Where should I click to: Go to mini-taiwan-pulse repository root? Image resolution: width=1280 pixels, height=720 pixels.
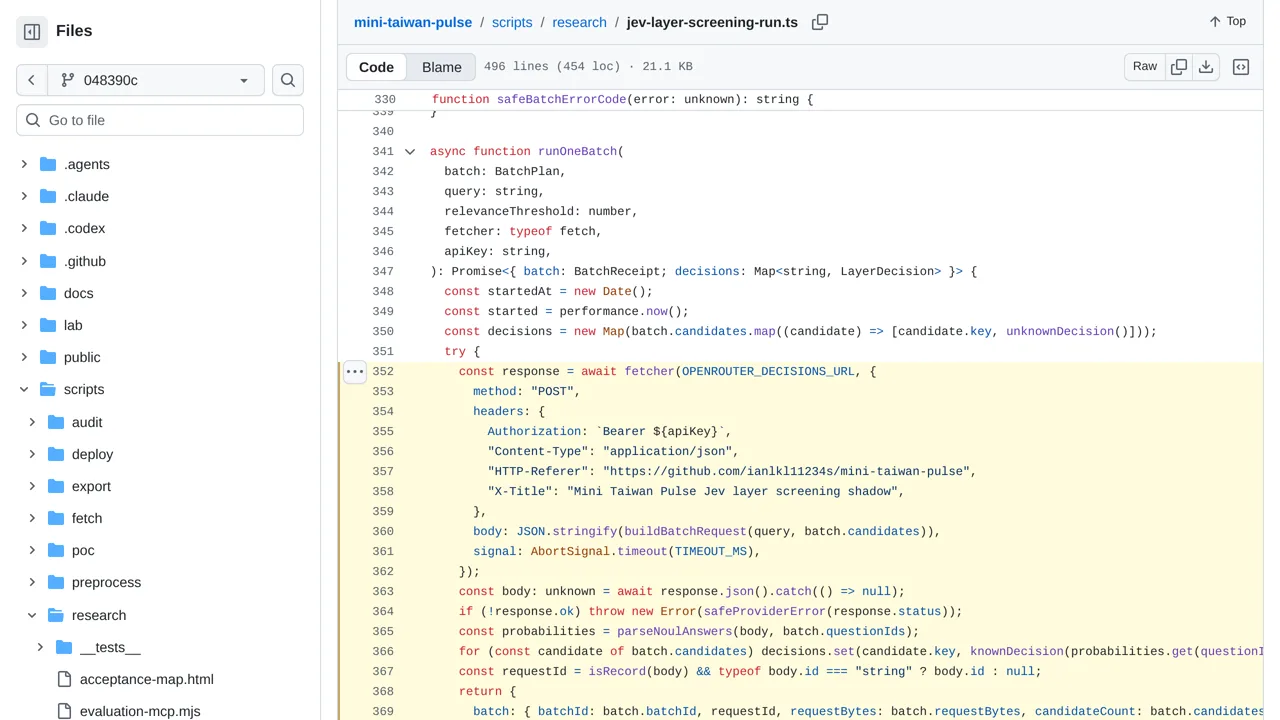(413, 22)
